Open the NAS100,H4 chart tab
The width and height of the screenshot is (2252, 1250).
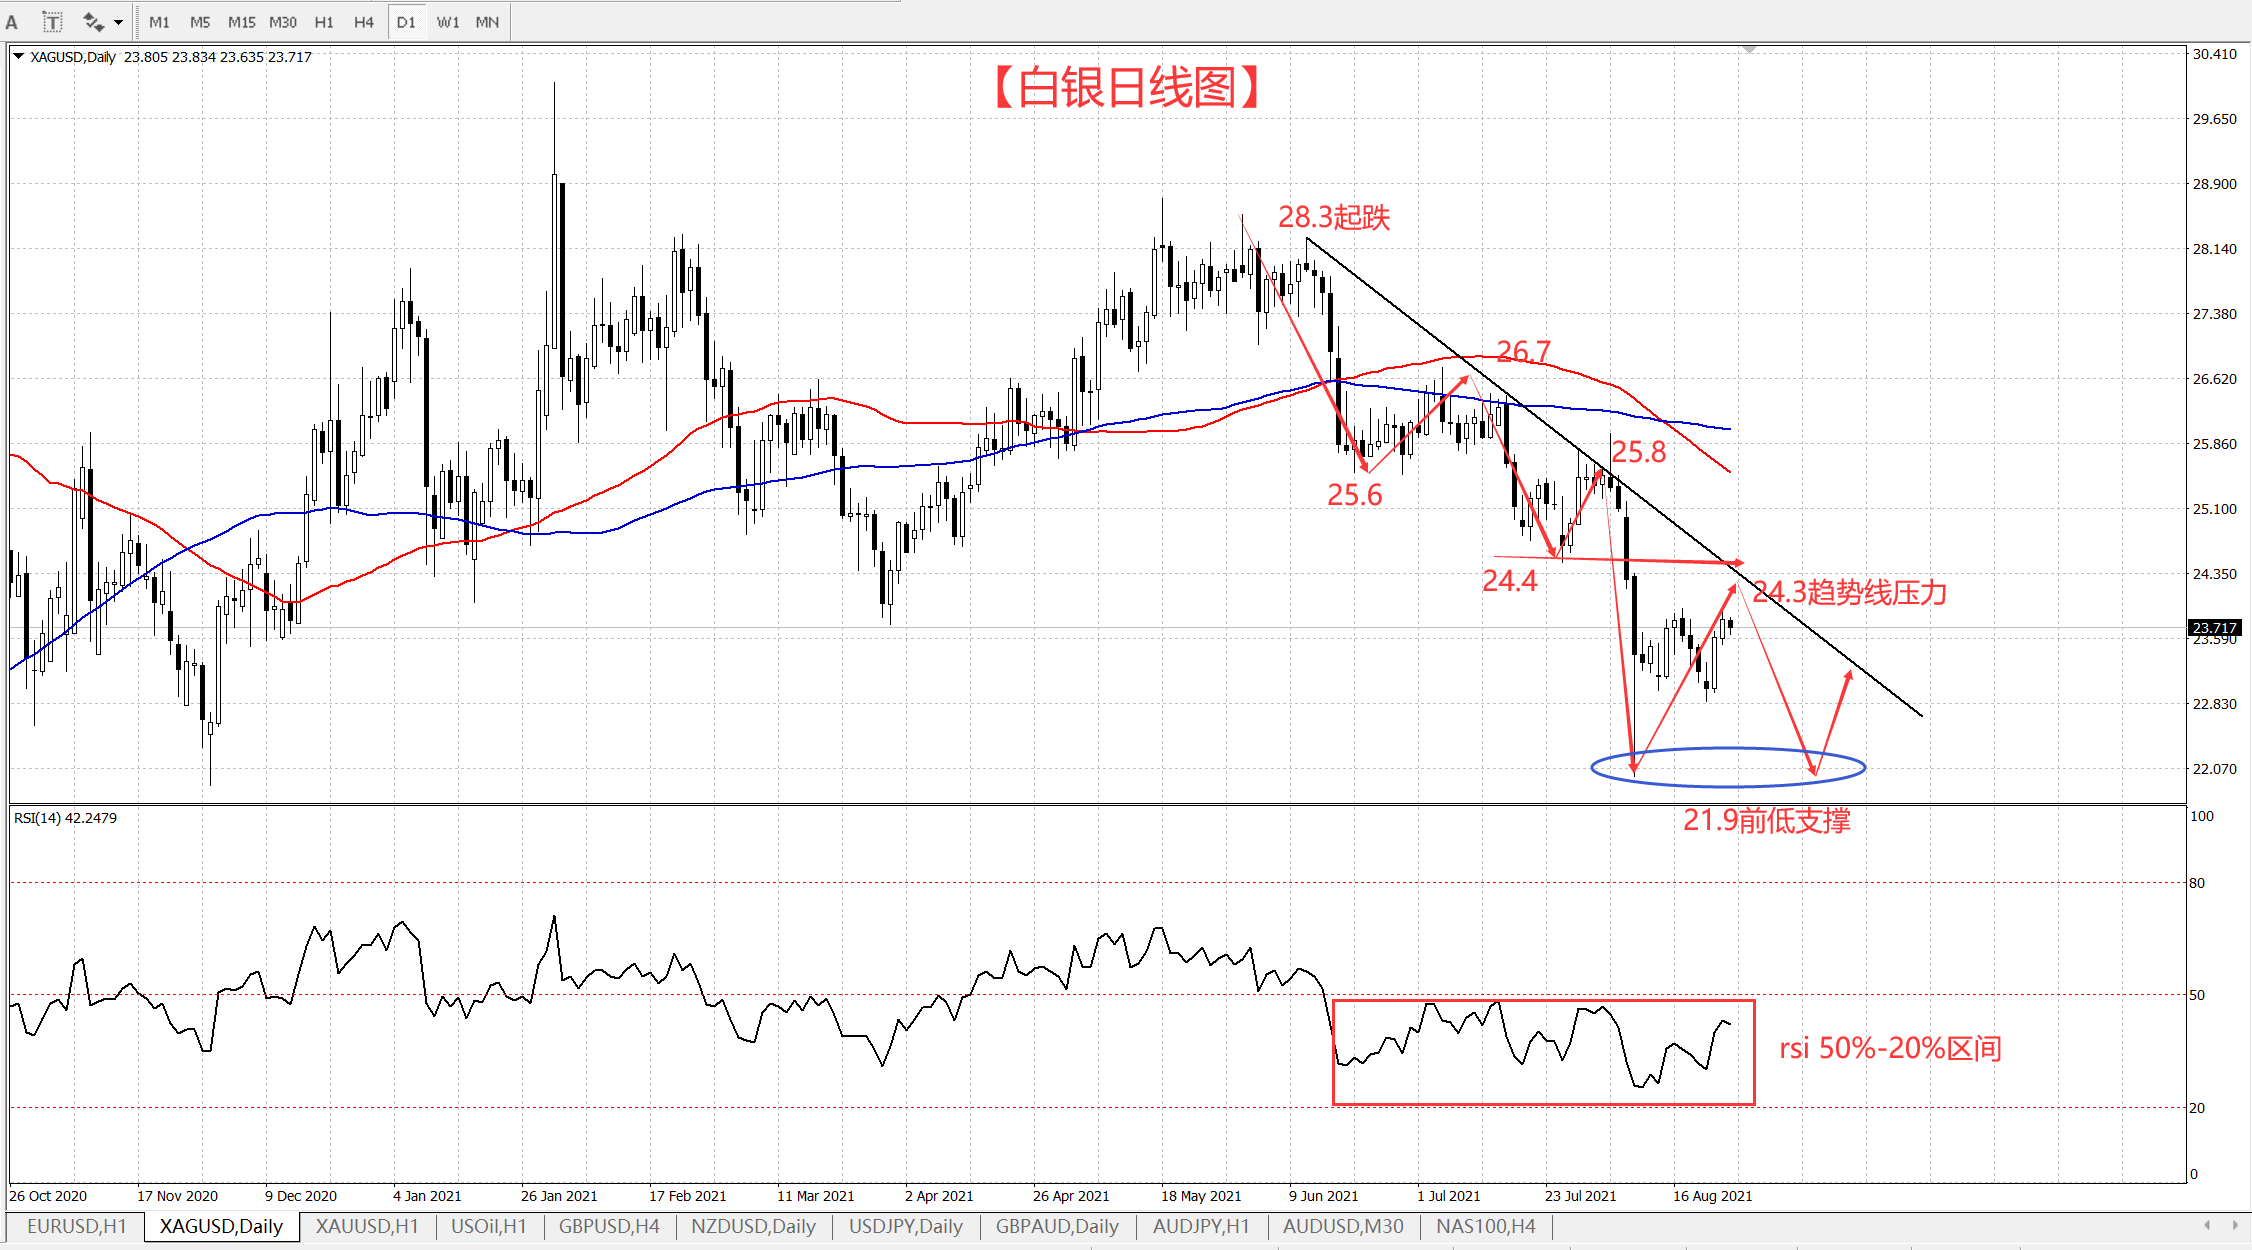(x=1485, y=1226)
